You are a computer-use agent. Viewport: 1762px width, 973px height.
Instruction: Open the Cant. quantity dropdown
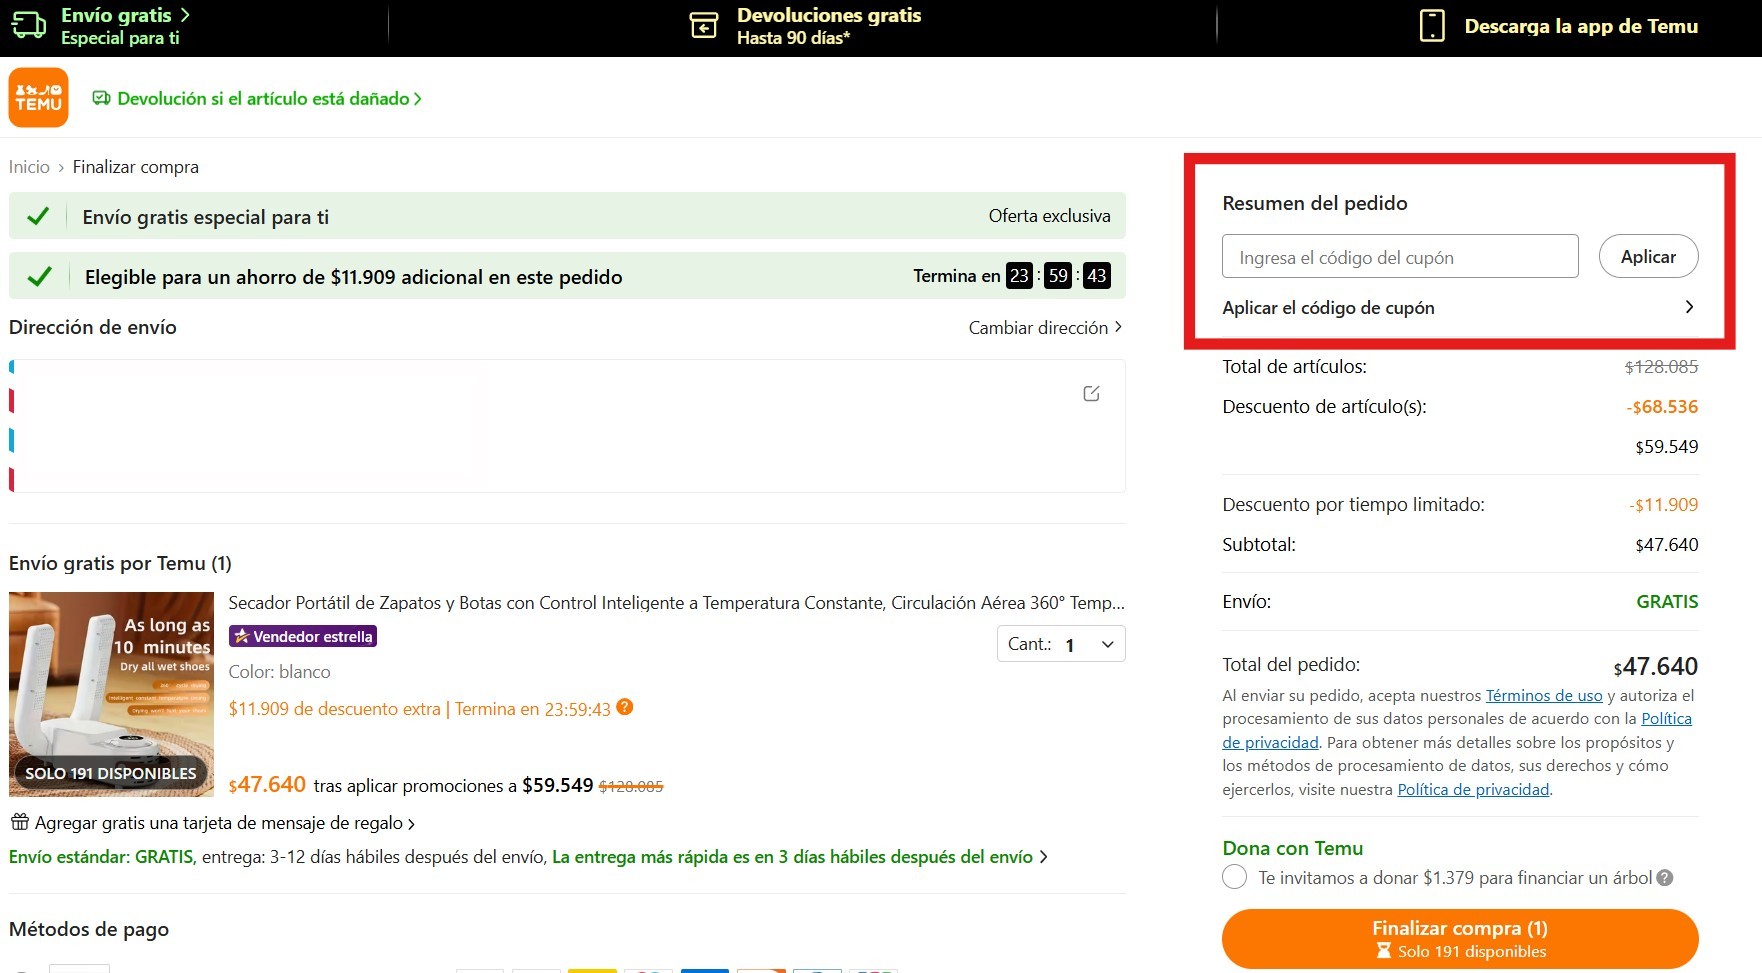coord(1060,644)
